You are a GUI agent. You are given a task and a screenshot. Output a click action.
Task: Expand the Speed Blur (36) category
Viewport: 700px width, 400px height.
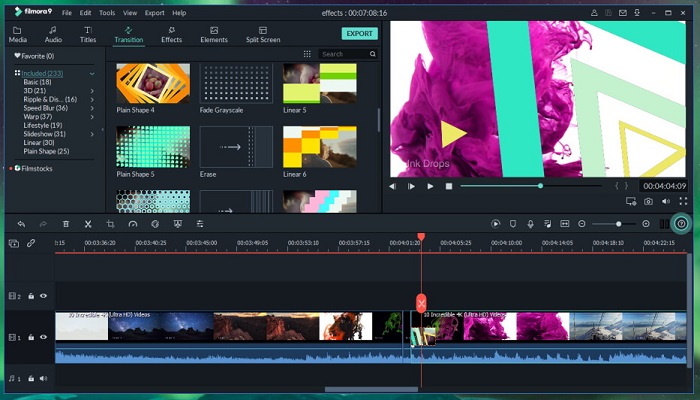coord(92,108)
